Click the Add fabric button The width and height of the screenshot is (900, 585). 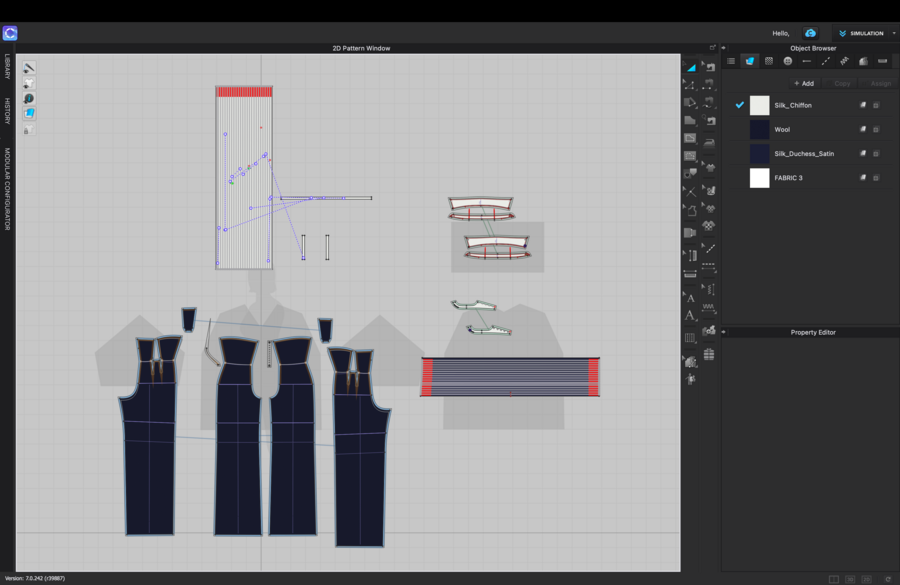[x=803, y=83]
